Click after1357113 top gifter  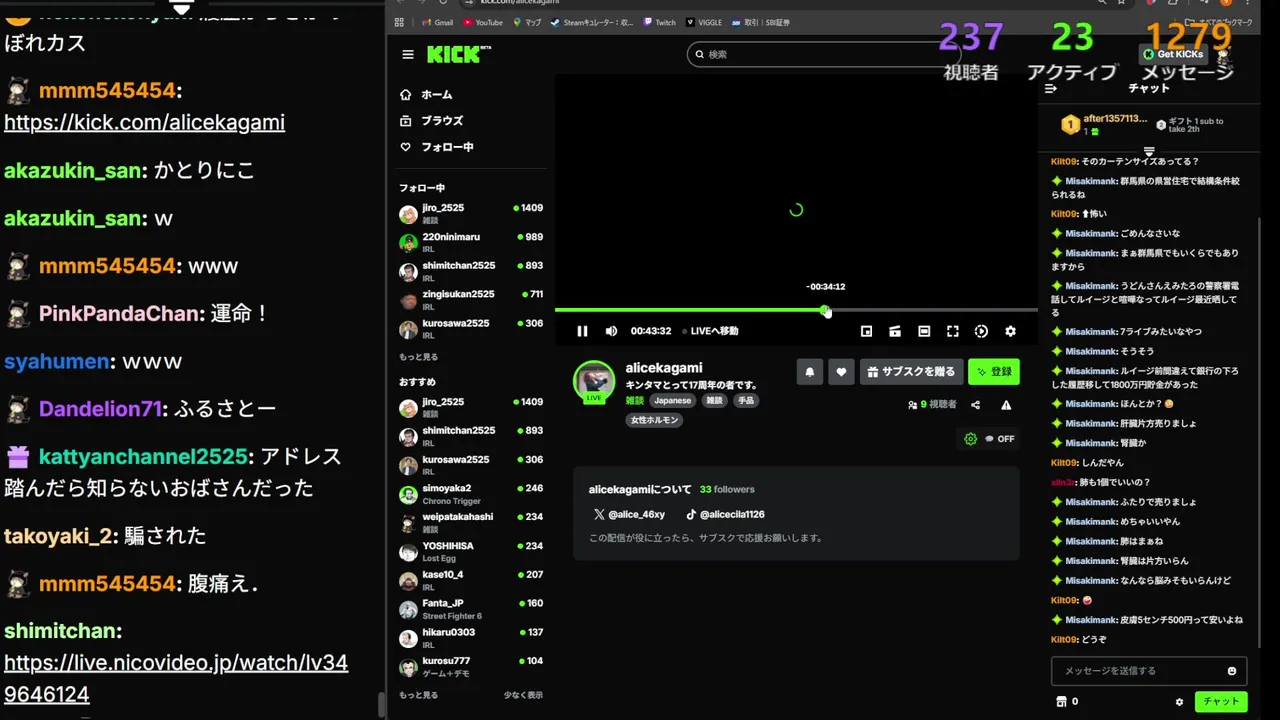[x=1105, y=124]
